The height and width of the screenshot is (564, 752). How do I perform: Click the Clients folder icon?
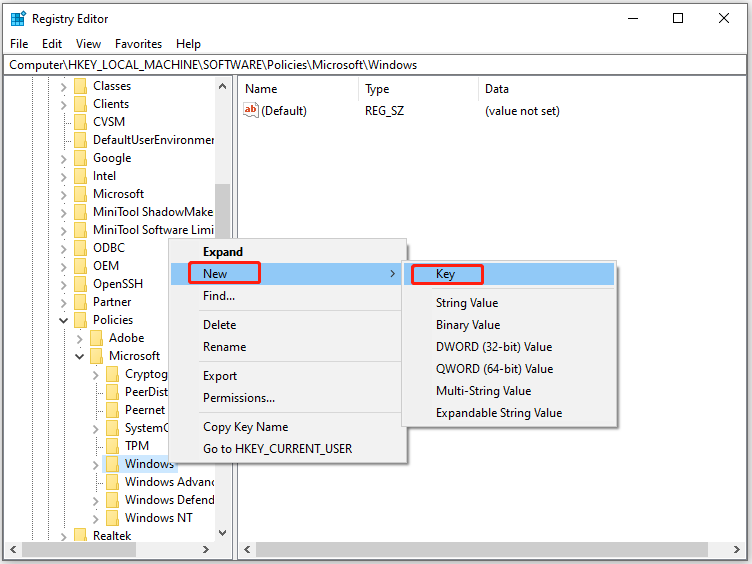(81, 104)
